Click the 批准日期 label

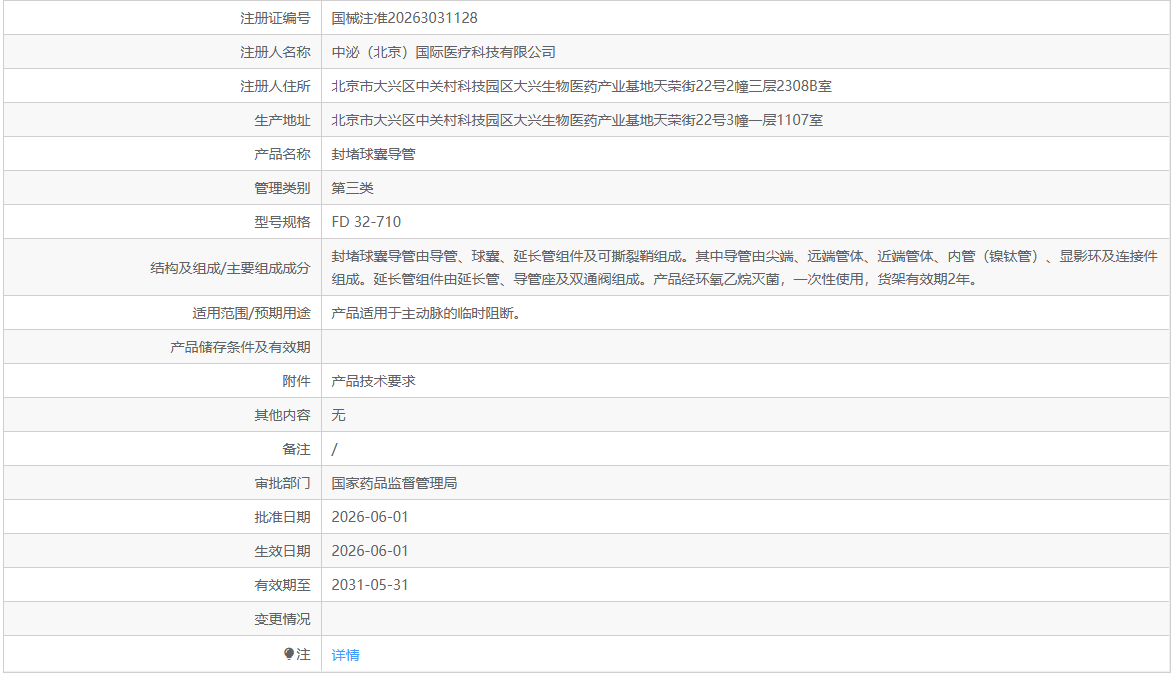[282, 517]
